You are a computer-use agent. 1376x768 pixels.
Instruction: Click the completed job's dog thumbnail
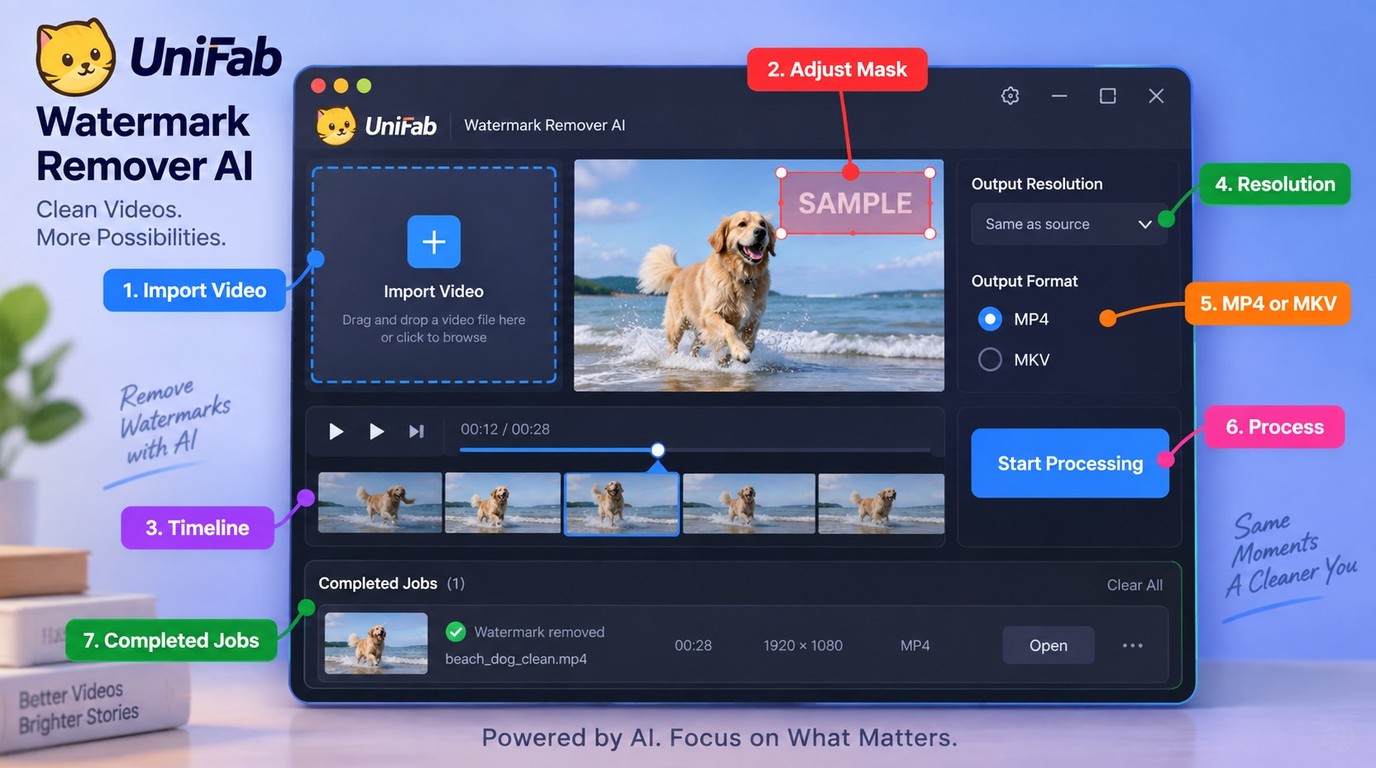click(376, 643)
